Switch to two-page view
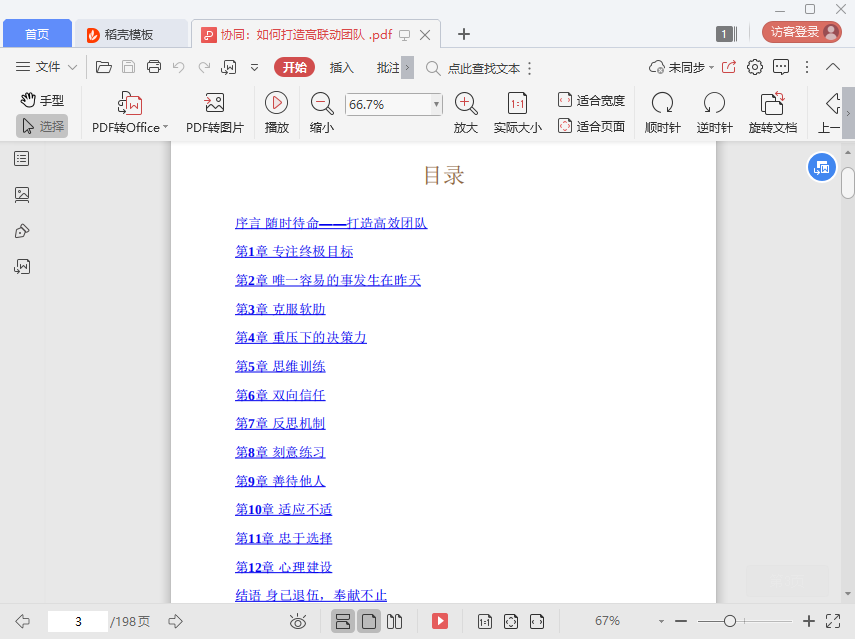The width and height of the screenshot is (855, 639). 394,621
